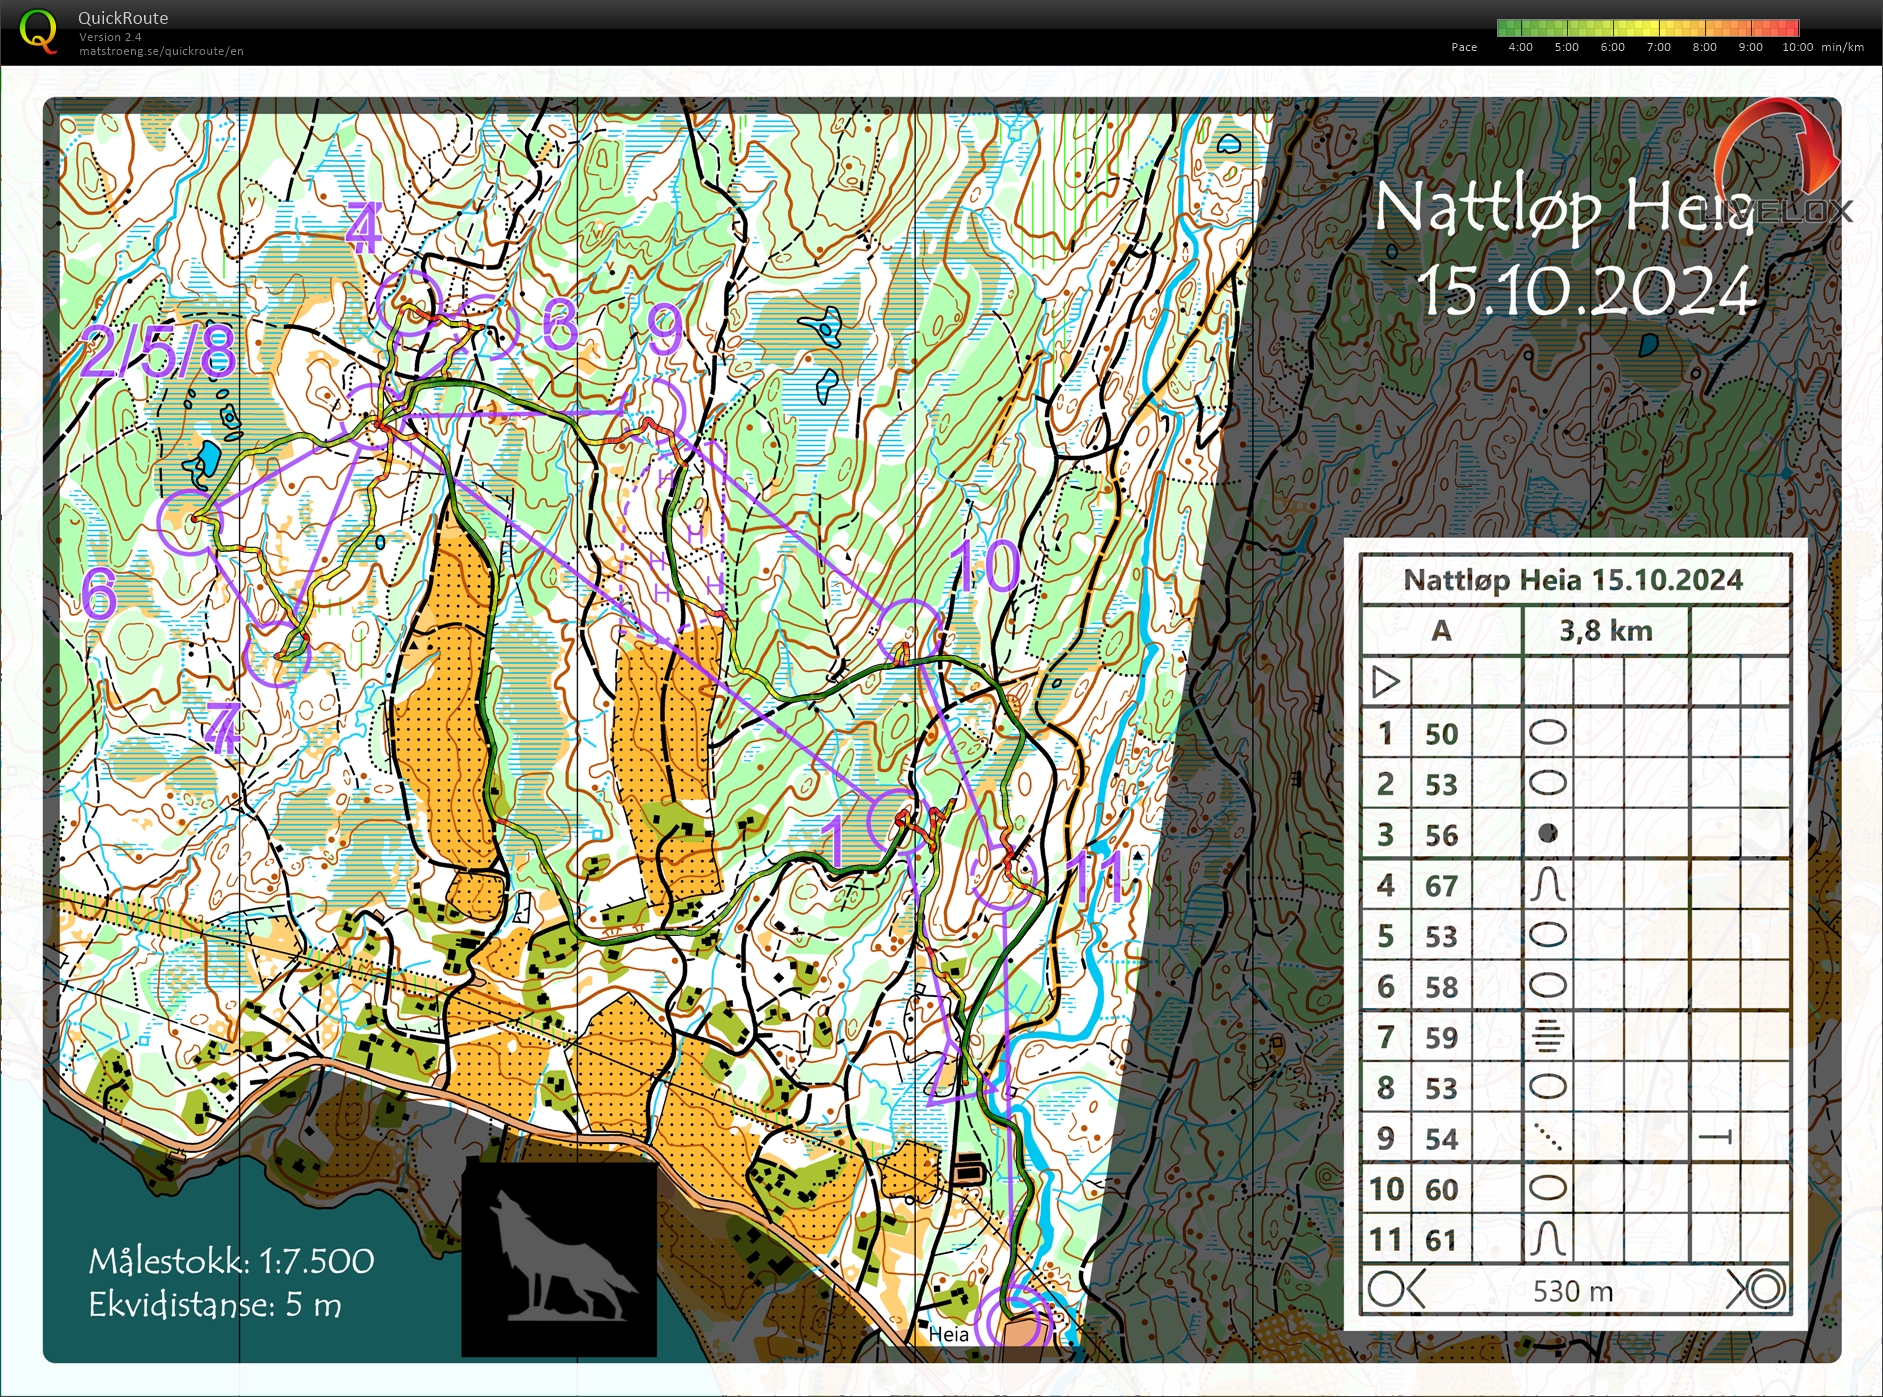
Task: Click the red end of the pace scale
Action: pos(1789,28)
